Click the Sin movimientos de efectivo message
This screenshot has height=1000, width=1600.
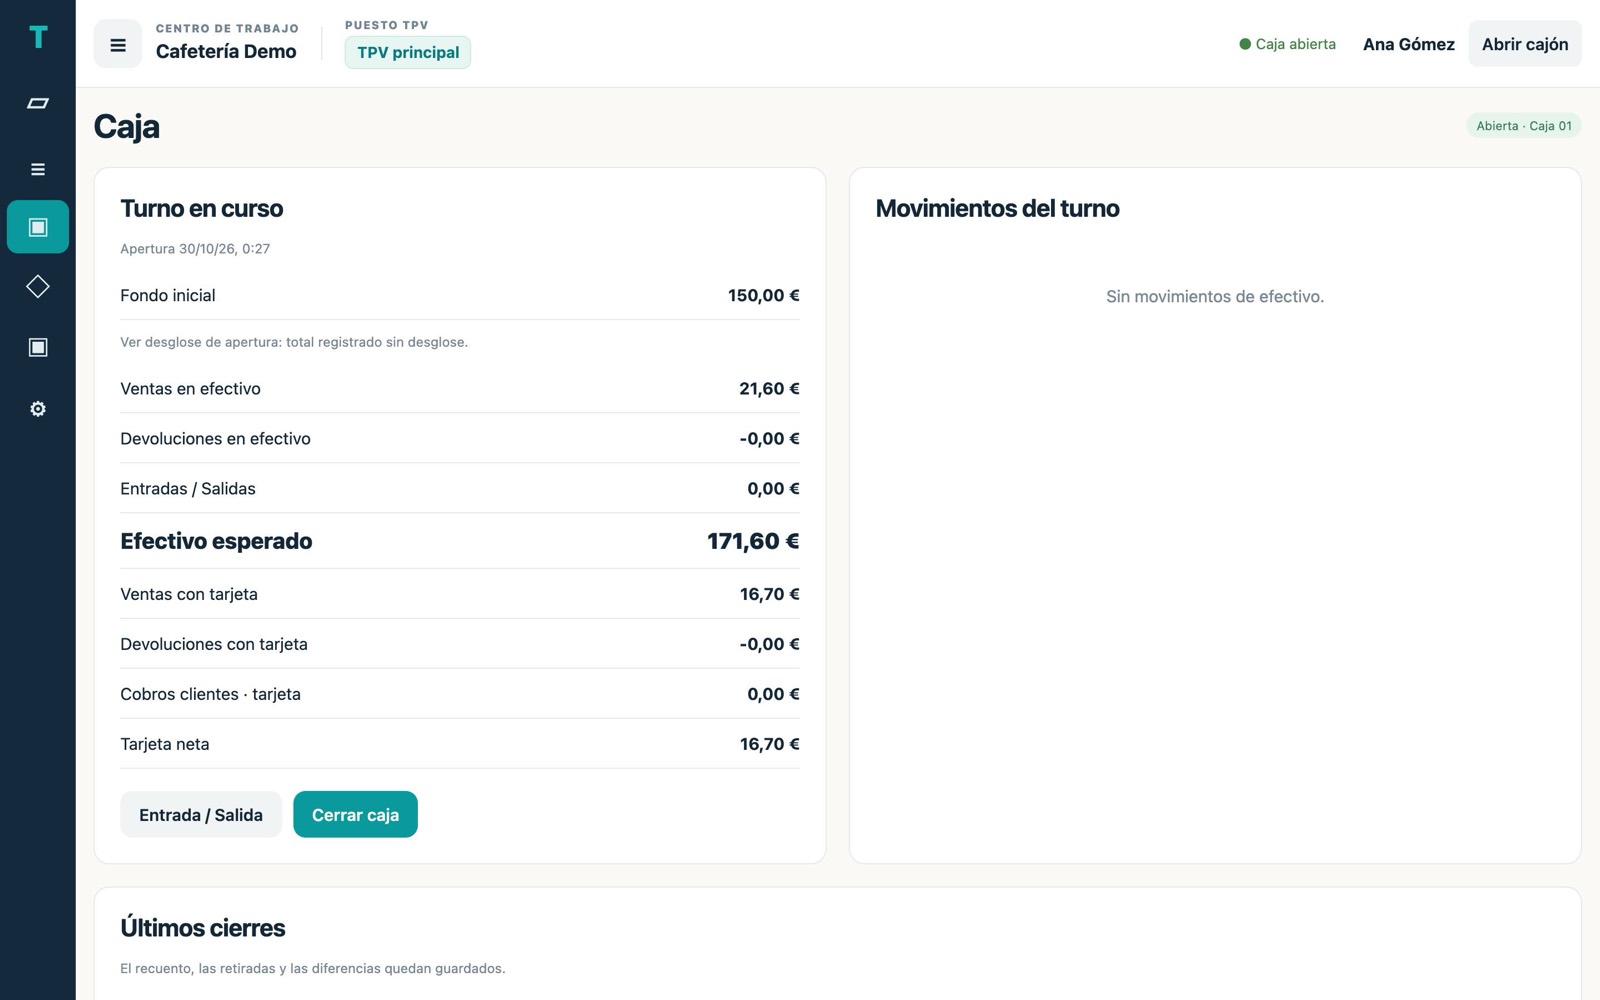[x=1215, y=297]
